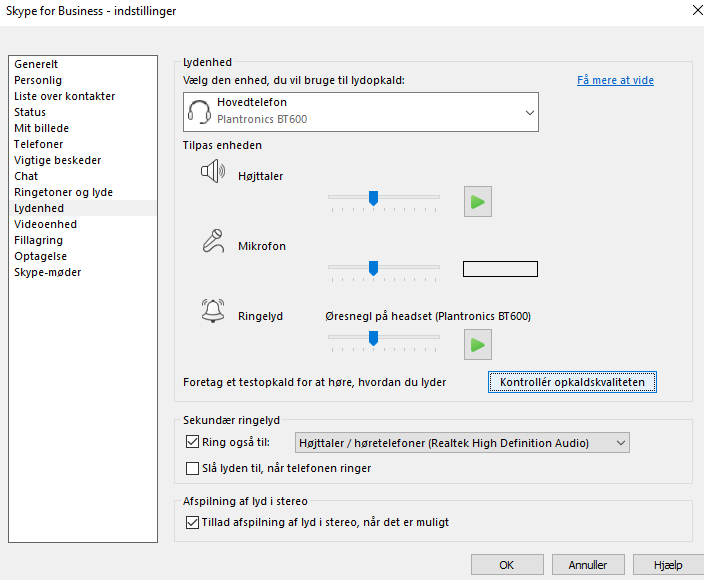Image resolution: width=704 pixels, height=580 pixels.
Task: Click the Højttaler volume slider handle
Action: coord(373,198)
